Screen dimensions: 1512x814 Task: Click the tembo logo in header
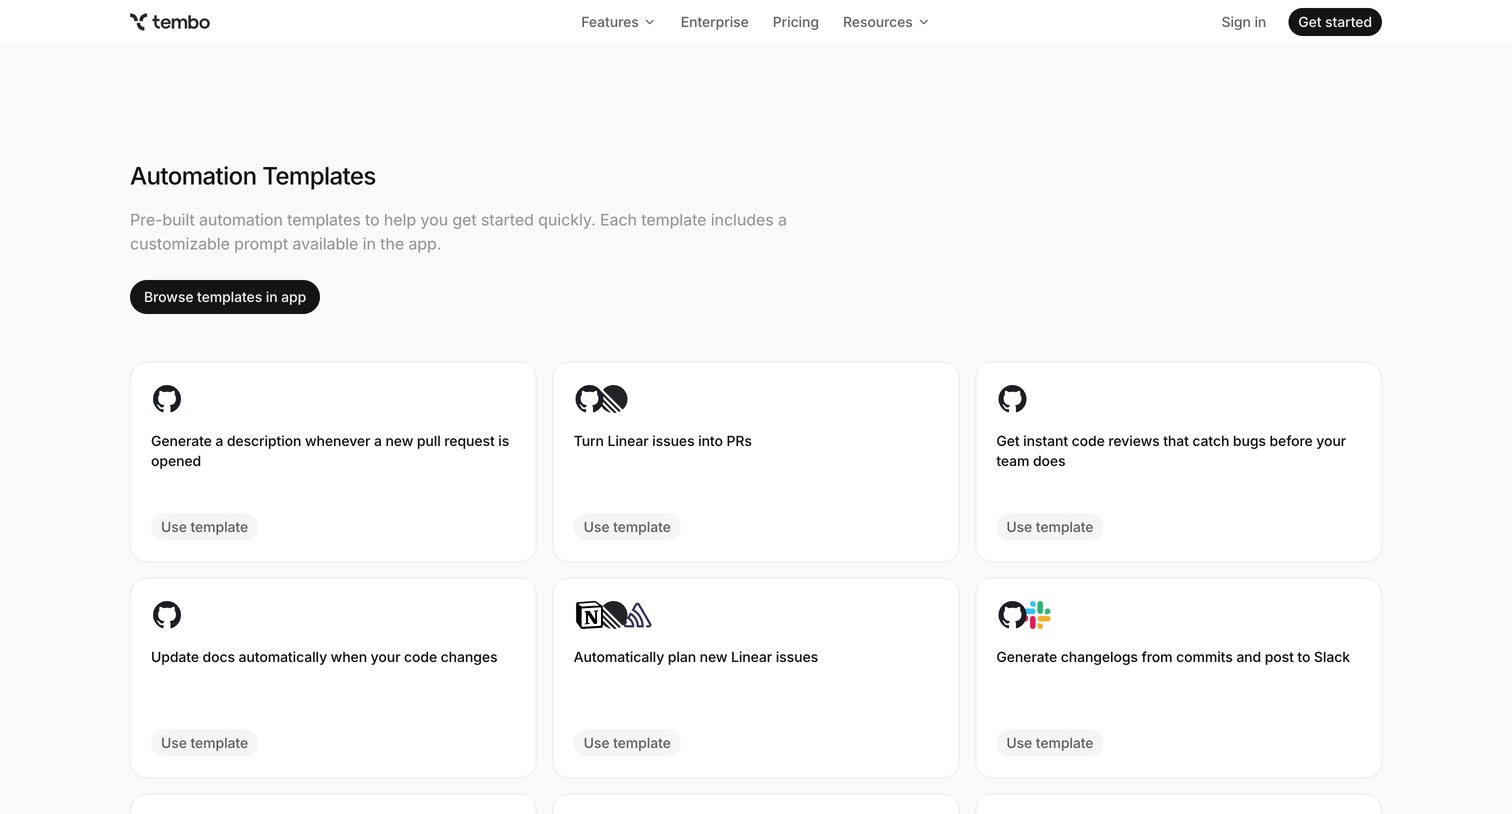point(170,22)
